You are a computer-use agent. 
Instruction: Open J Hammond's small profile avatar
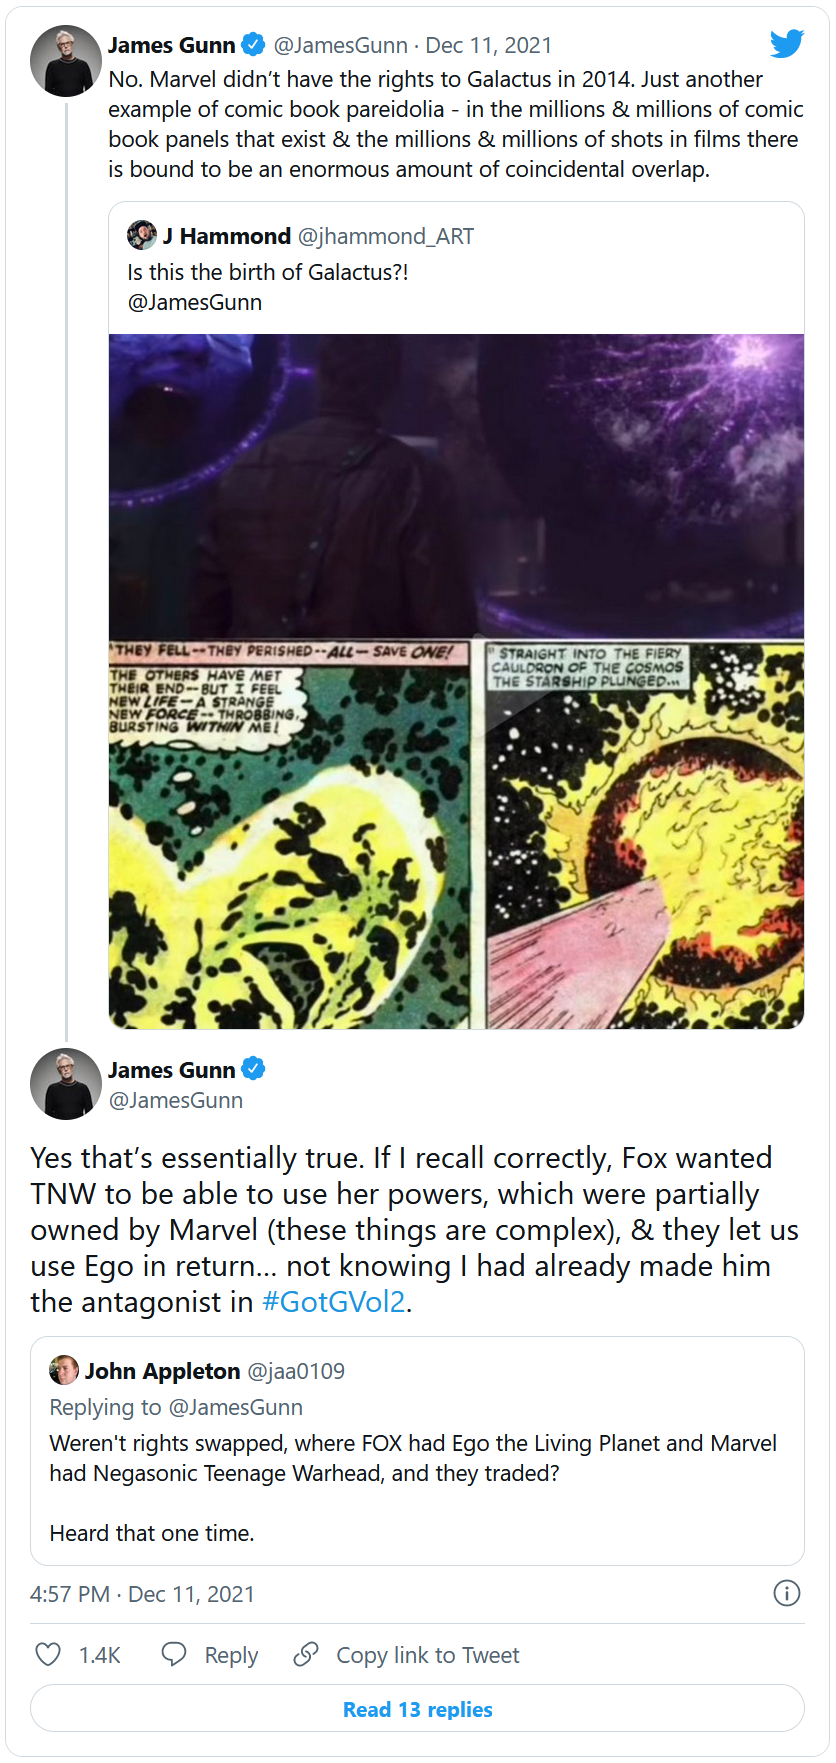click(142, 235)
